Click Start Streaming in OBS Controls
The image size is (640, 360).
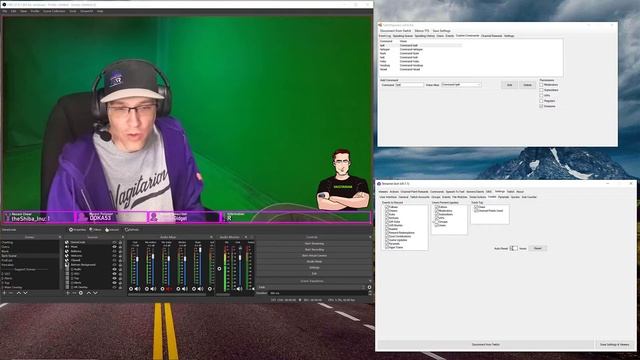click(314, 244)
